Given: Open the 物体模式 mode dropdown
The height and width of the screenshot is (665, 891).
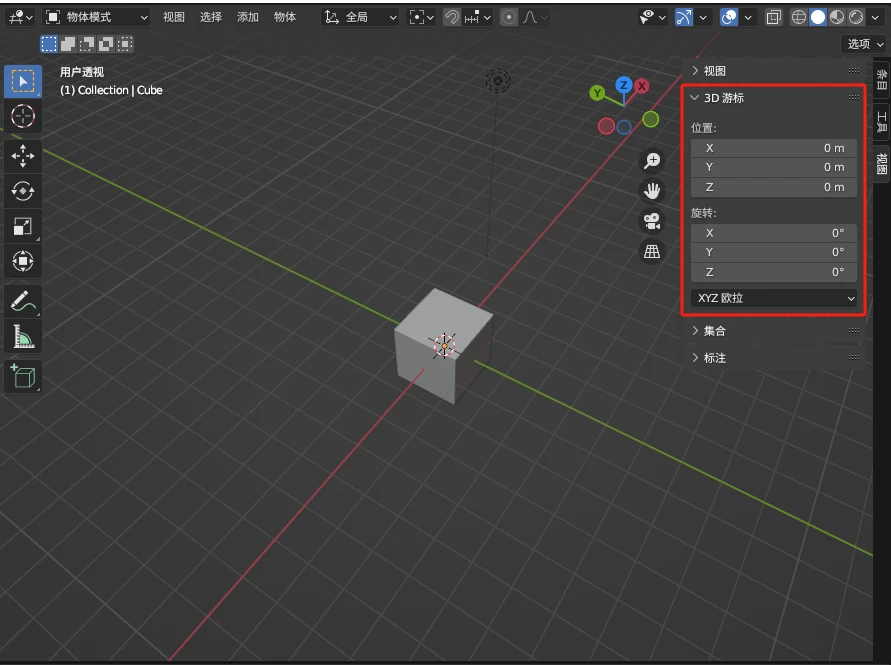Looking at the screenshot, I should click(x=97, y=17).
